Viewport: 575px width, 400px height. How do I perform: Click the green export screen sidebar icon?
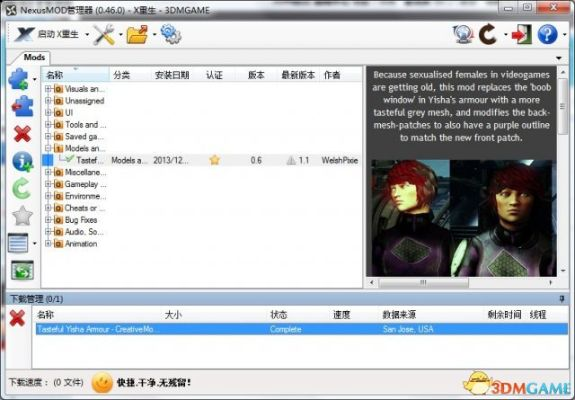[x=22, y=271]
